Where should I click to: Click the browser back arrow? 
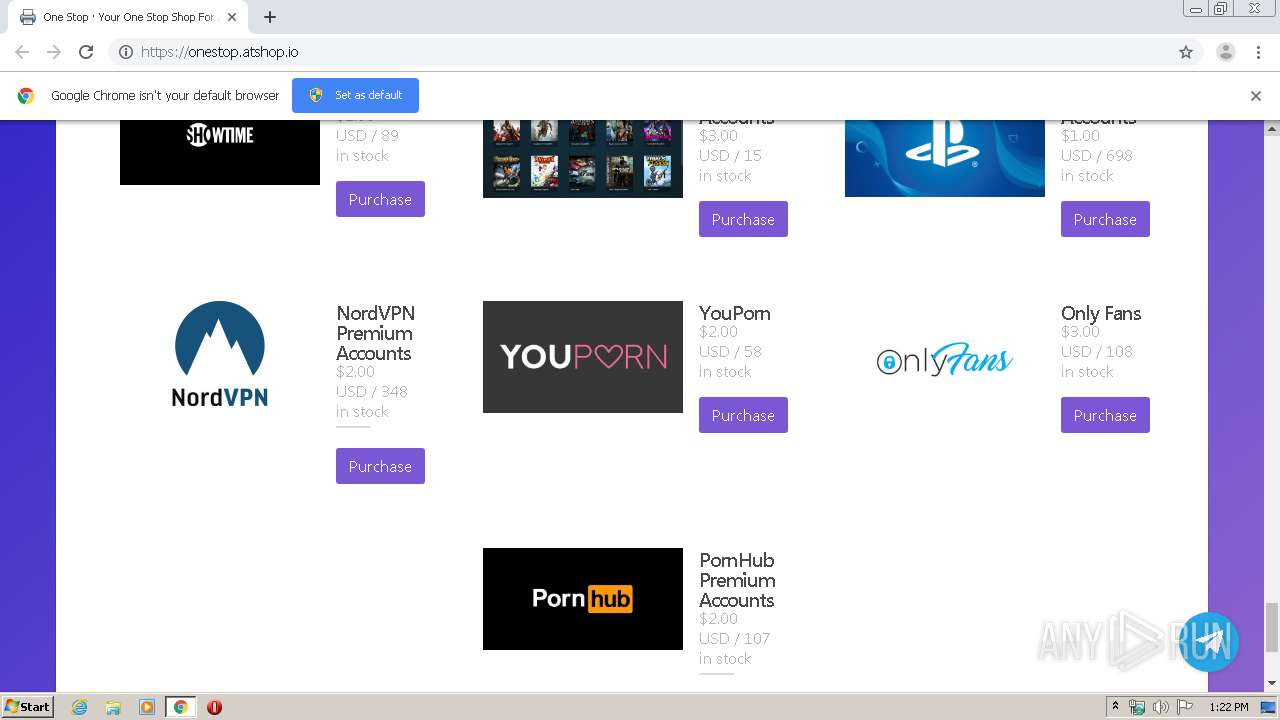22,52
